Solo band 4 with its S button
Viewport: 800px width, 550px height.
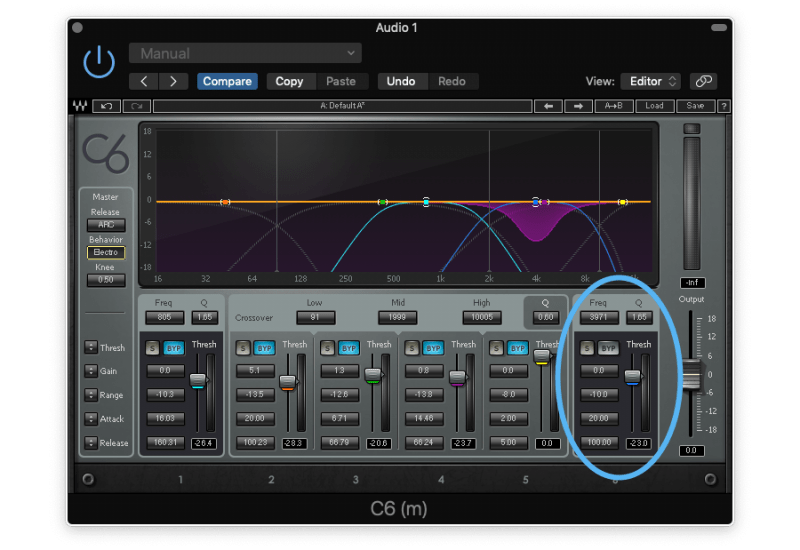pyautogui.click(x=412, y=348)
